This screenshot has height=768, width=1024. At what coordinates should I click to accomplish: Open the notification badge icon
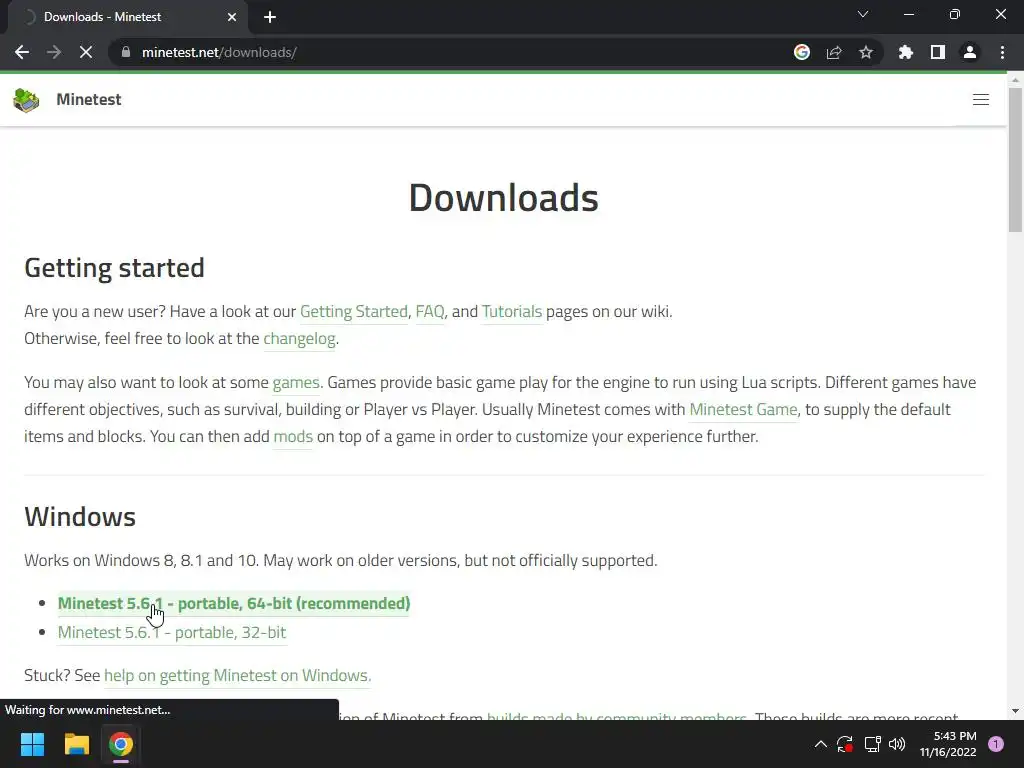pos(995,744)
